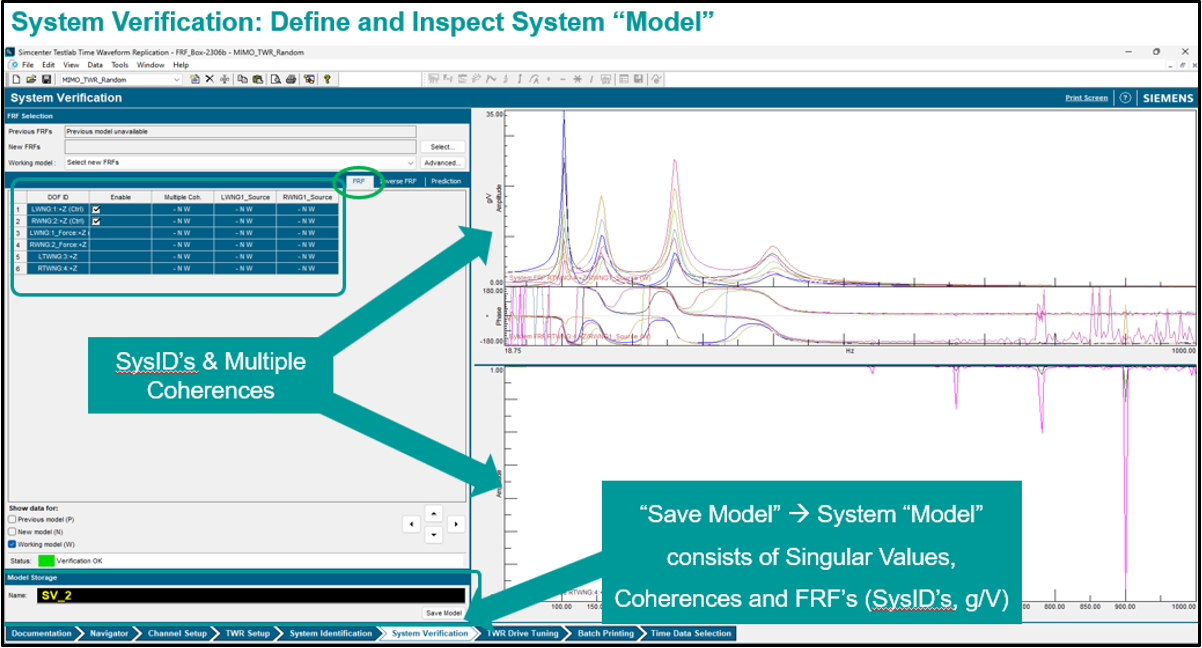Image resolution: width=1202 pixels, height=648 pixels.
Task: Expand the Working model FRFs dropdown
Action: (410, 162)
